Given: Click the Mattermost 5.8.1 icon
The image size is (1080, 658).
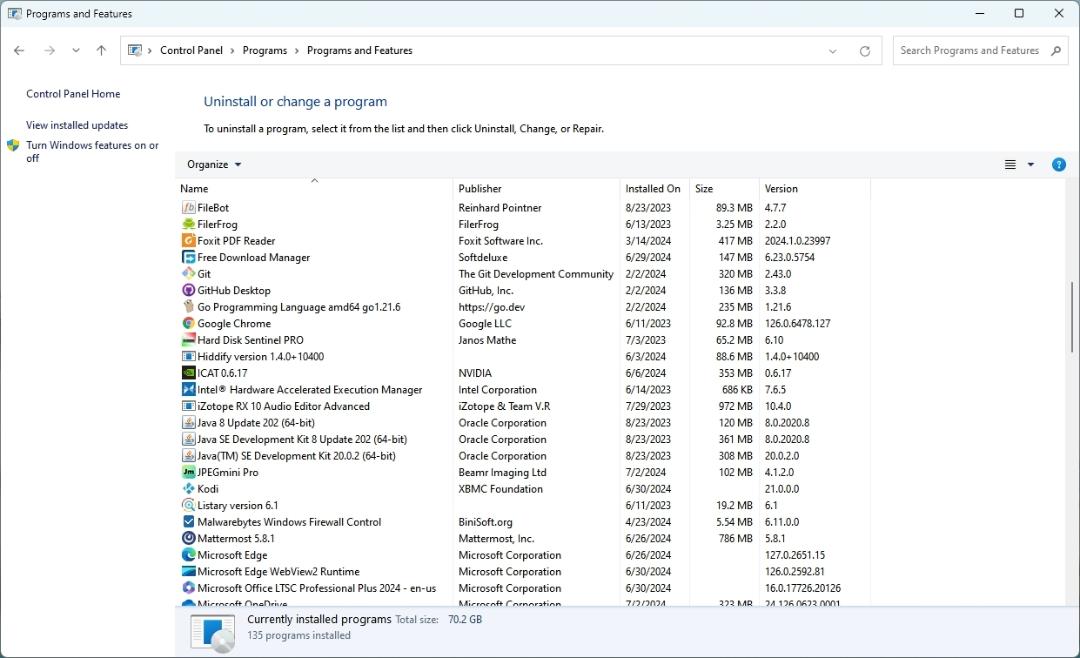Looking at the screenshot, I should pyautogui.click(x=188, y=538).
